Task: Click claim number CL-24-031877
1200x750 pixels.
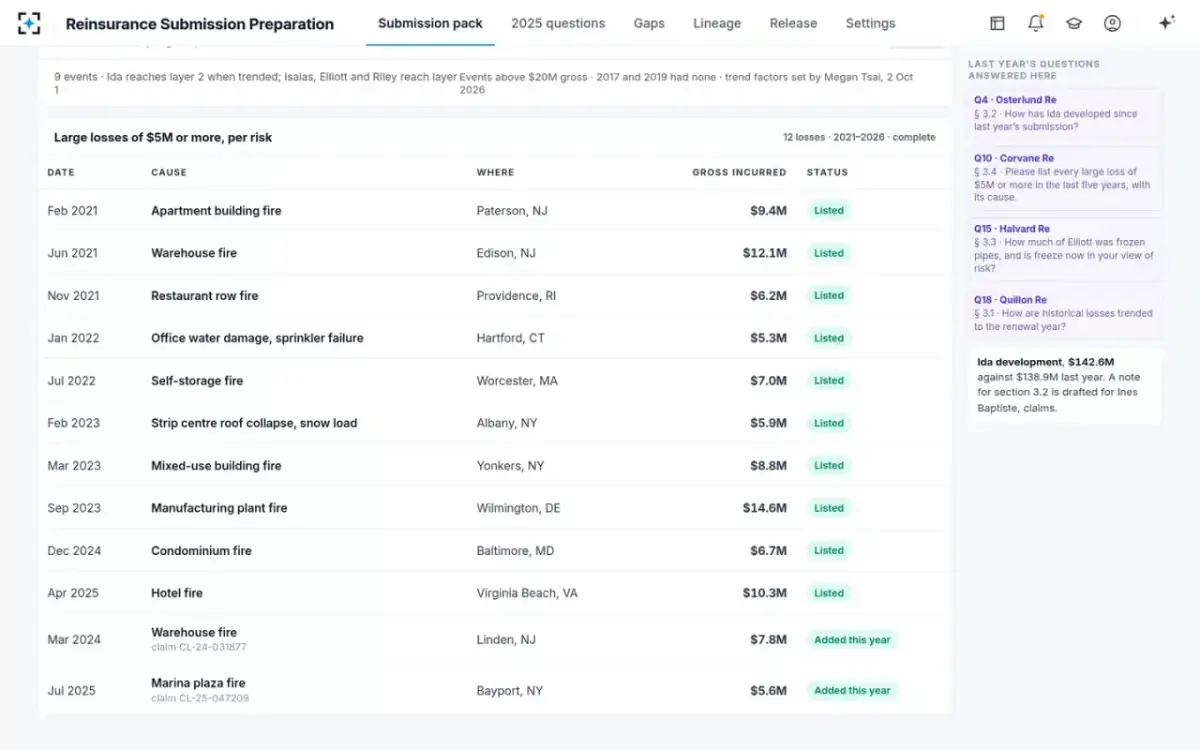Action: tap(199, 647)
